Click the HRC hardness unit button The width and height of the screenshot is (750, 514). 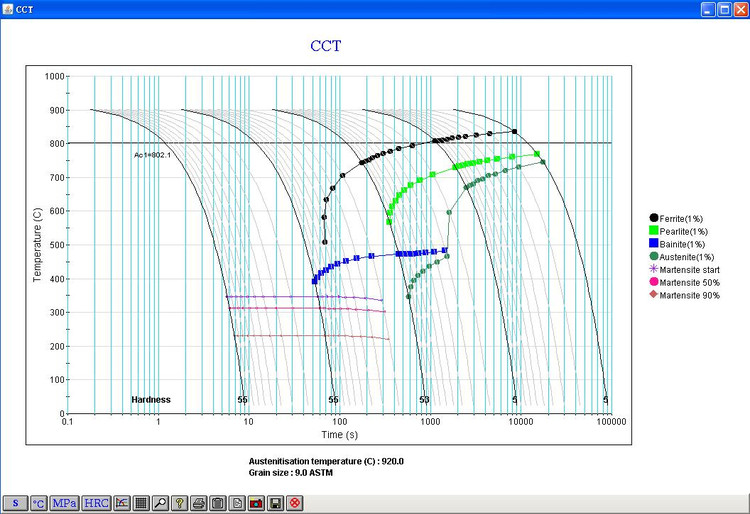[x=97, y=502]
